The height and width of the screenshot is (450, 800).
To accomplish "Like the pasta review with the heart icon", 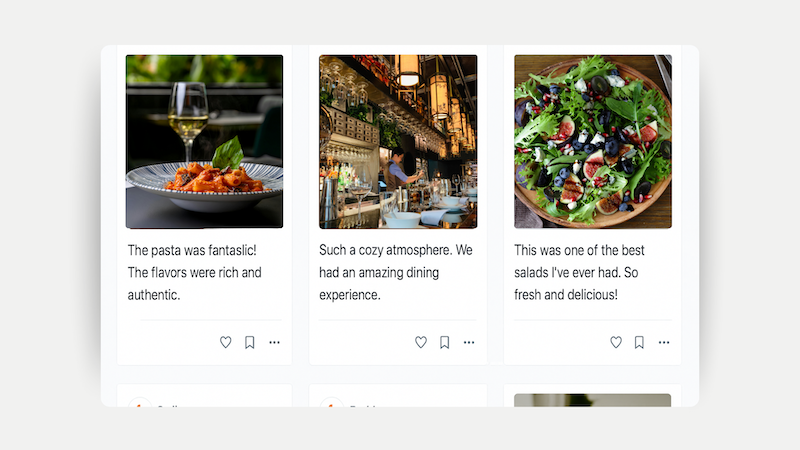I will tap(226, 342).
